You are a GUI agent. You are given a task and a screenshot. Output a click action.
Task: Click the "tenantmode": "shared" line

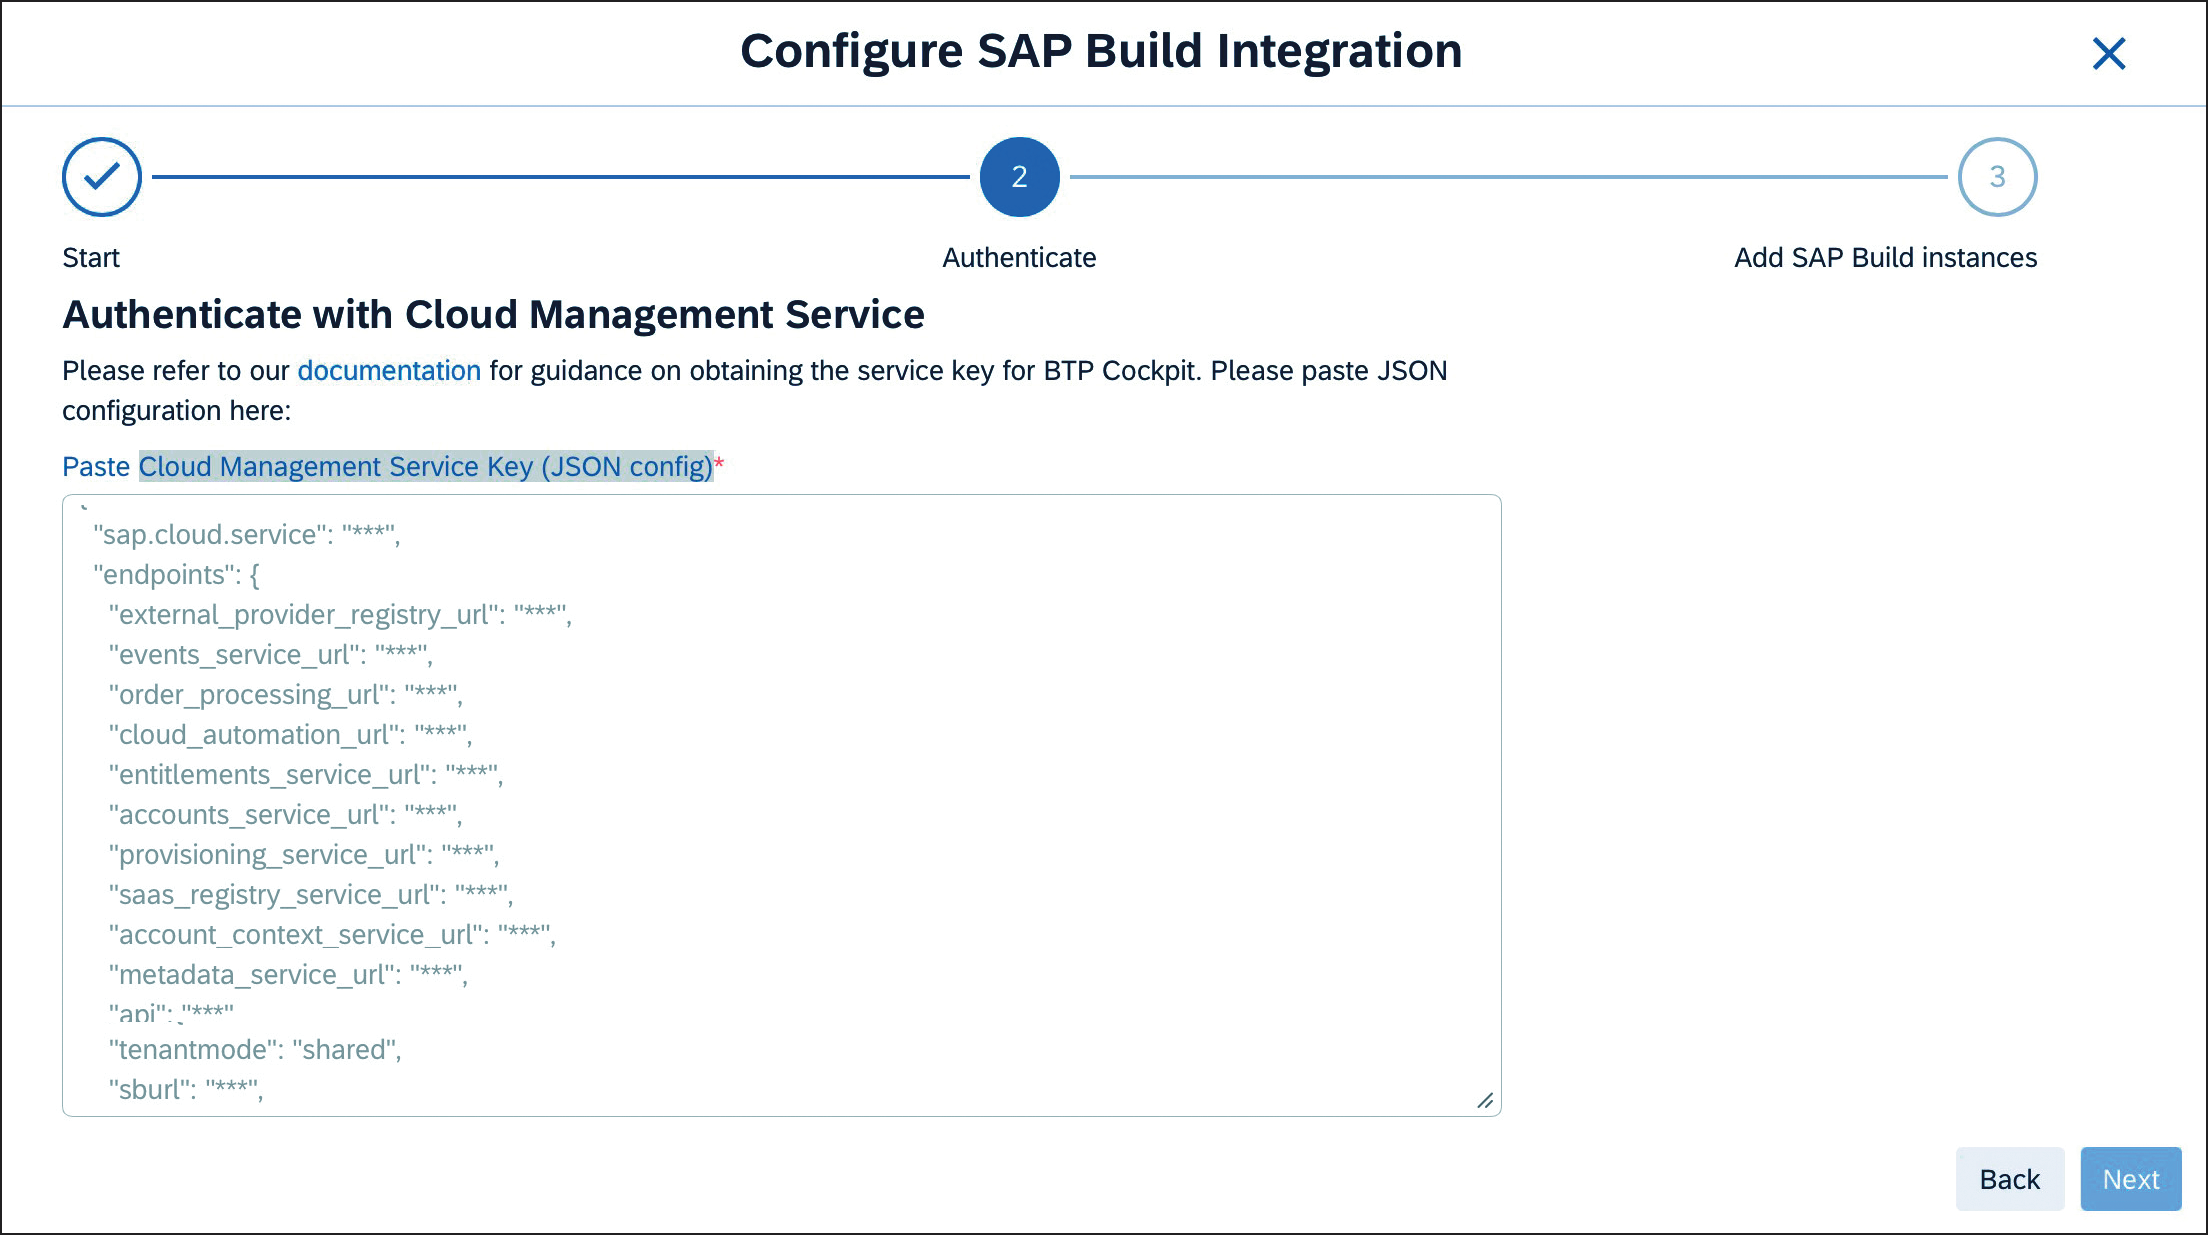(255, 1050)
